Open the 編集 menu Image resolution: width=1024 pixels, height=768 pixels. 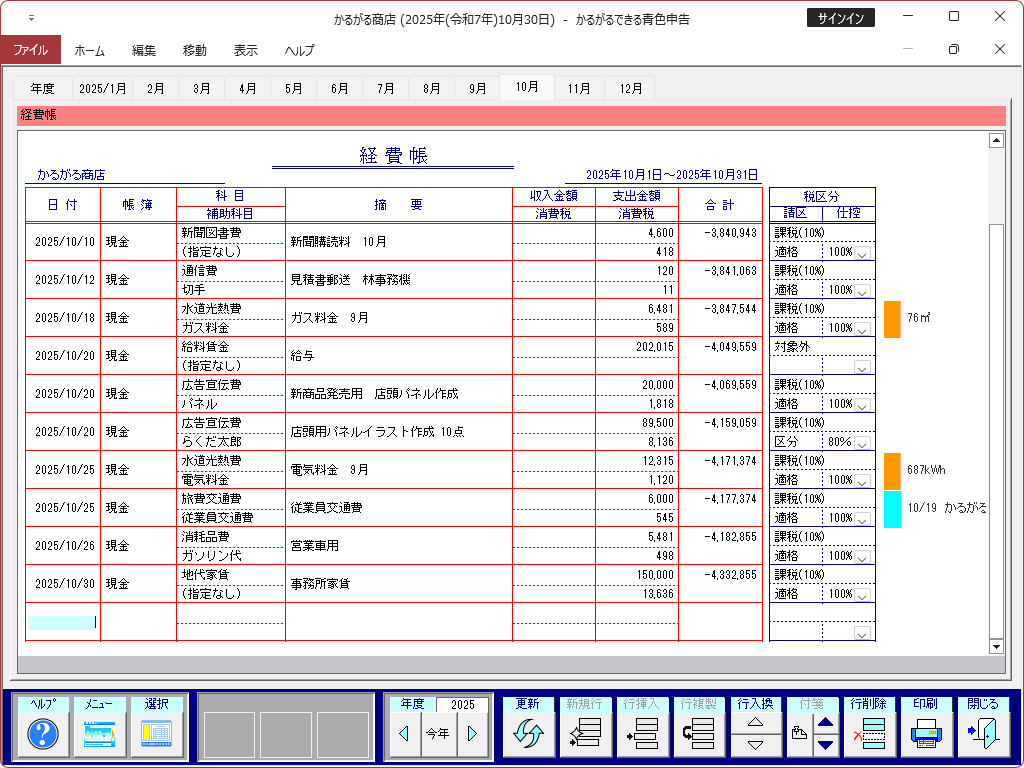click(144, 50)
